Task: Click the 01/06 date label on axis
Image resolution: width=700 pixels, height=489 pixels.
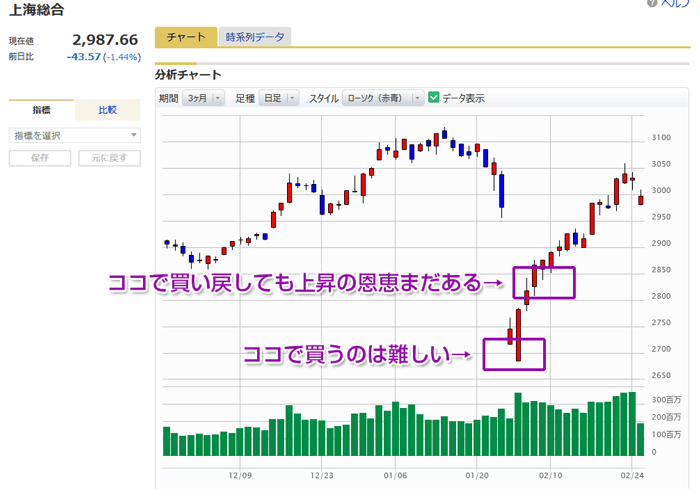Action: pyautogui.click(x=396, y=476)
